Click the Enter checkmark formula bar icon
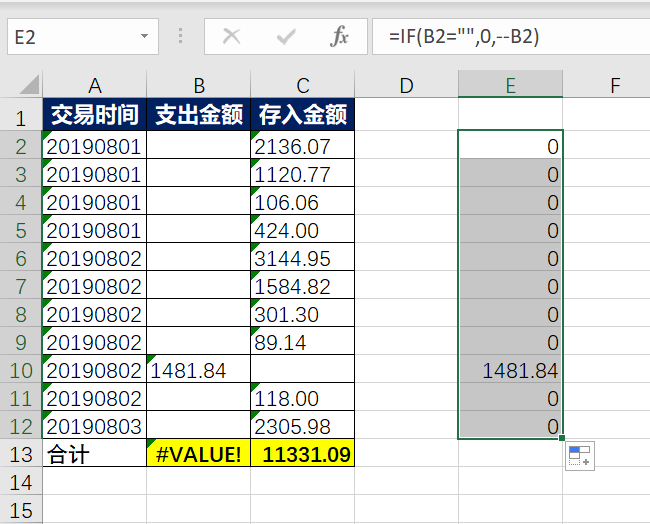 (x=286, y=36)
